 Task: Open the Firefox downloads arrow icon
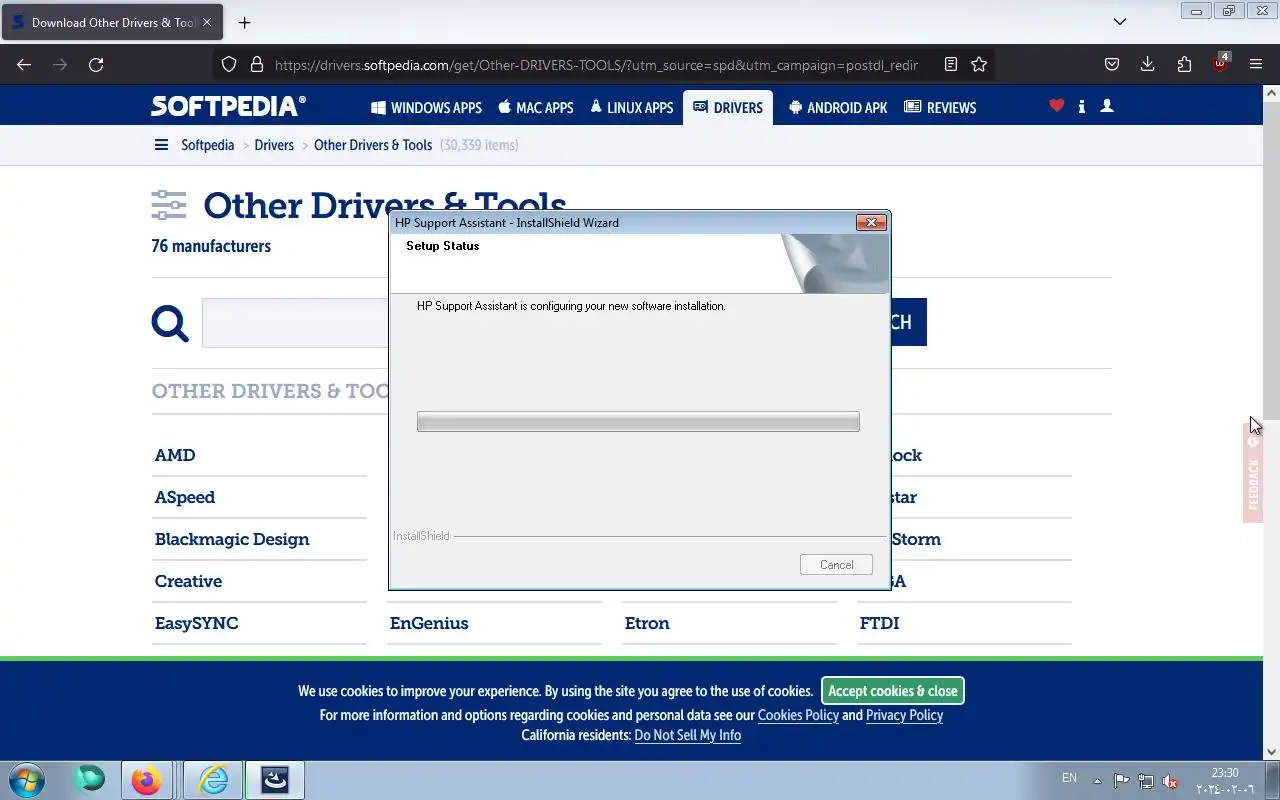(x=1147, y=64)
